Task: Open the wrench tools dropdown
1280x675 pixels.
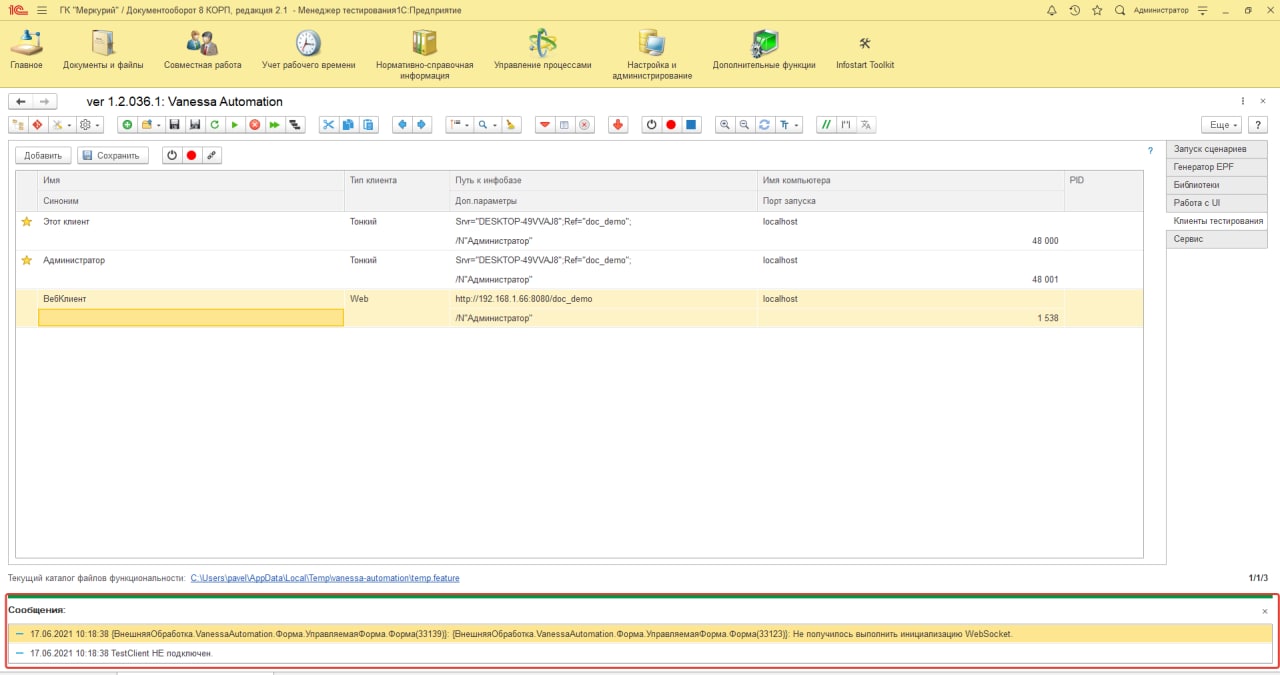Action: [62, 125]
